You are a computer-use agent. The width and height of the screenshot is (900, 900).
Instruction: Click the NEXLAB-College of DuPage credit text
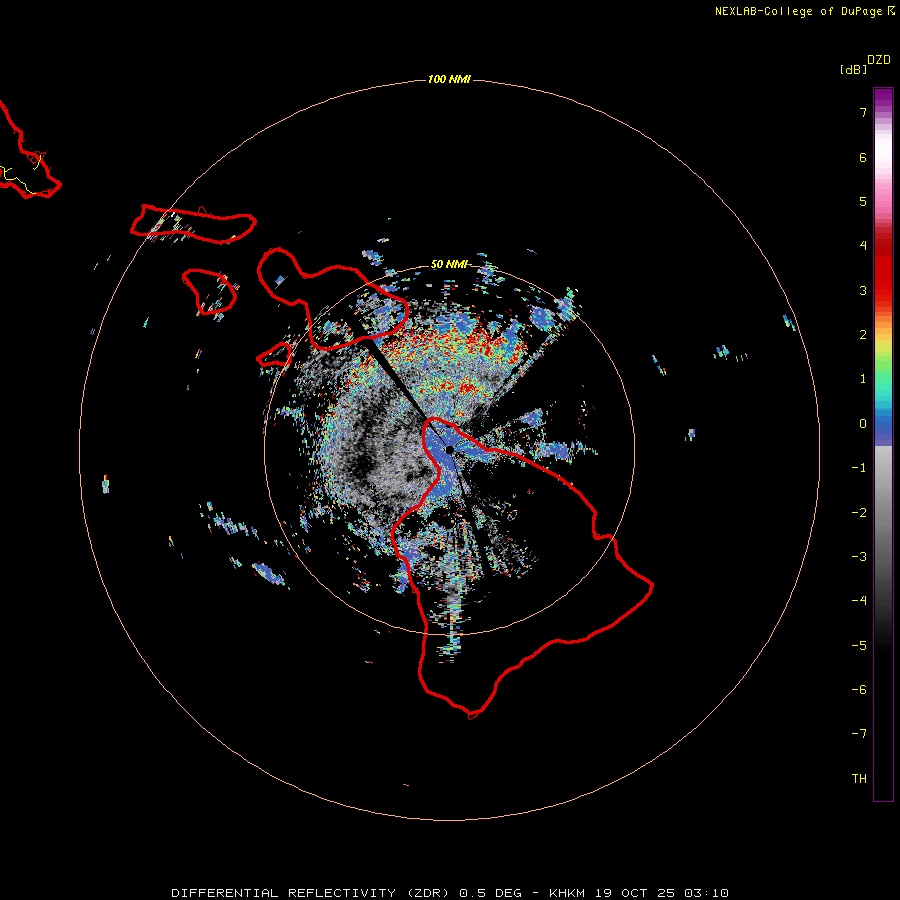tap(804, 11)
